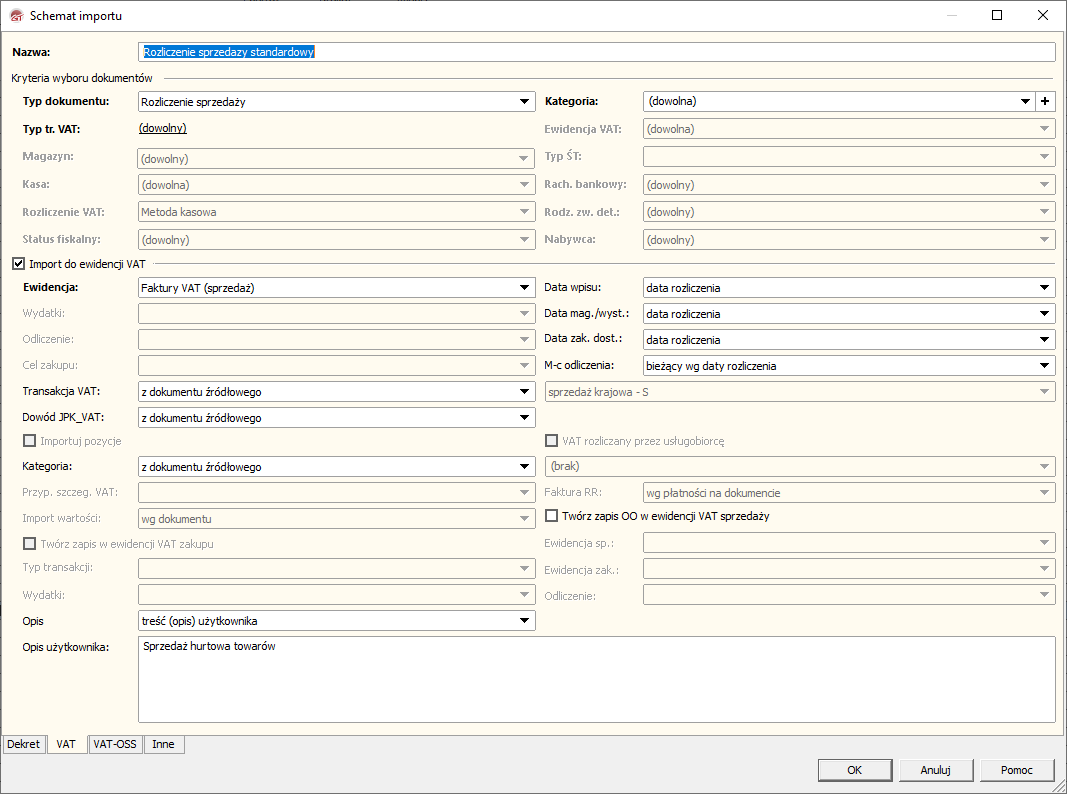
Task: Switch to the VAT-OSS tab
Action: coord(115,744)
